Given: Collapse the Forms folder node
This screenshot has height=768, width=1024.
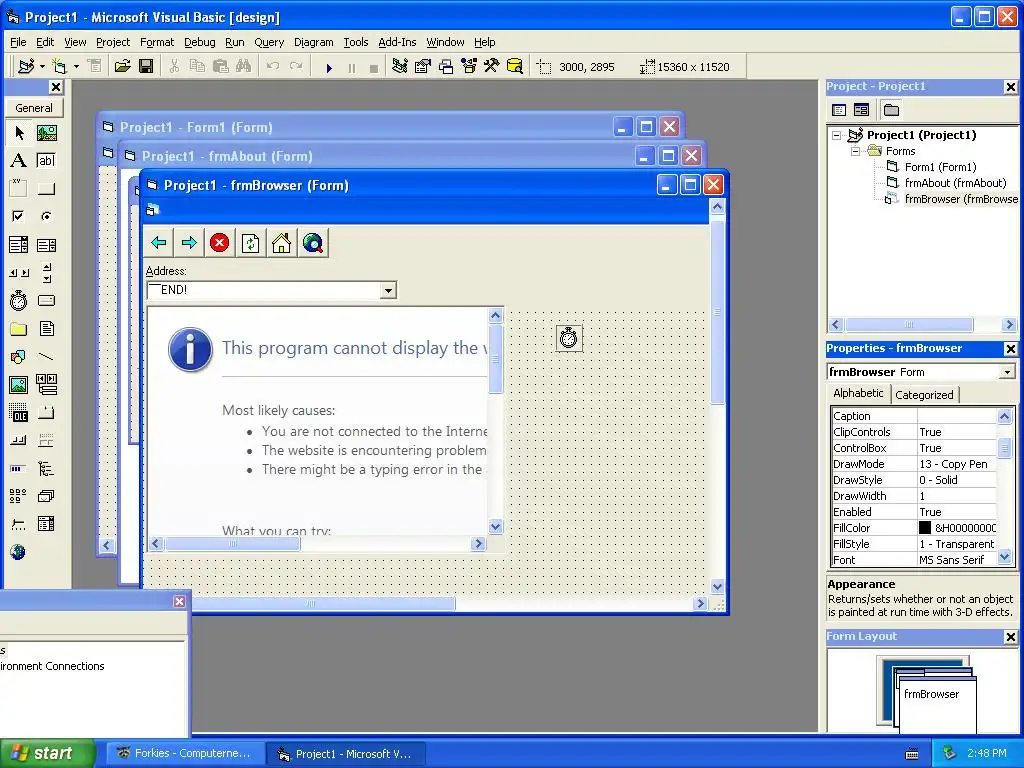Looking at the screenshot, I should tap(856, 152).
